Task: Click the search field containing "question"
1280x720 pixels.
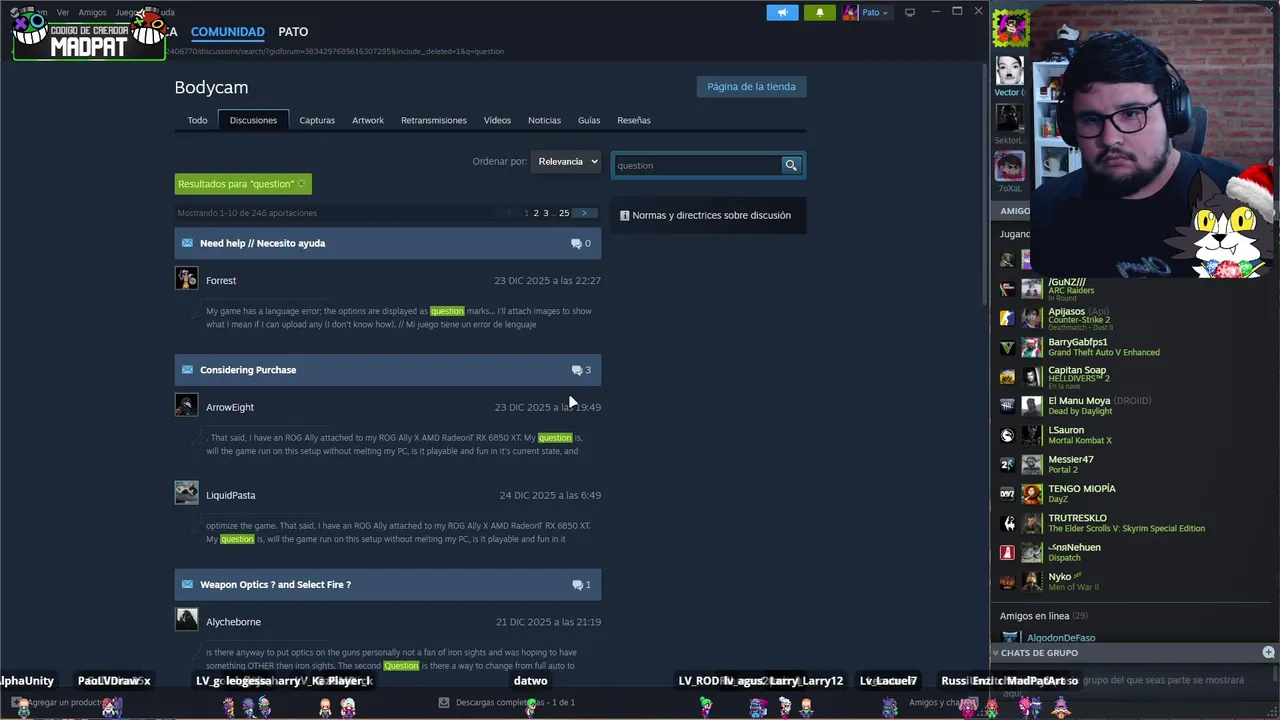Action: tap(696, 165)
